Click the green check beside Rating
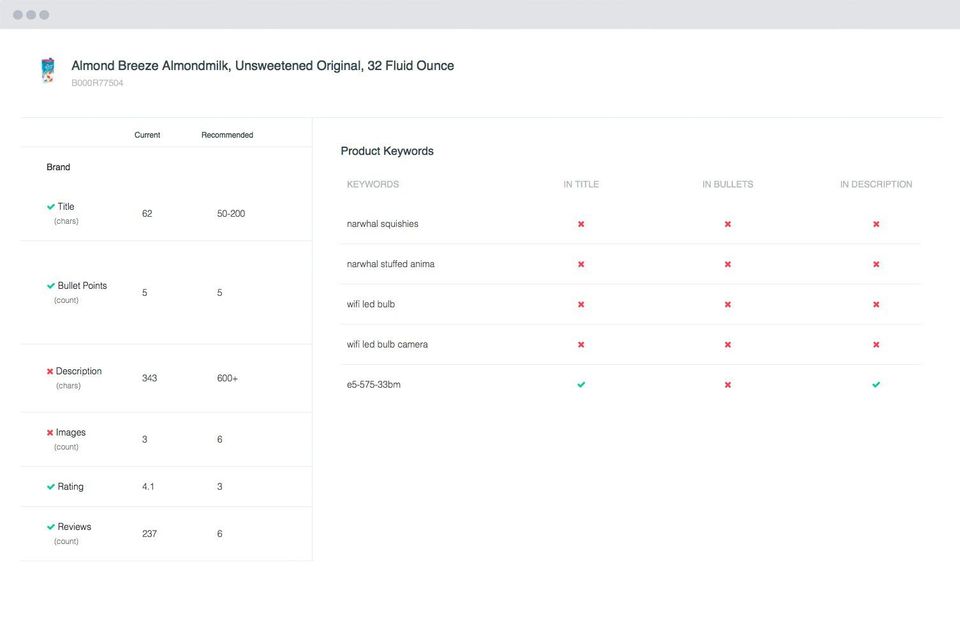Image resolution: width=960 pixels, height=630 pixels. 51,487
